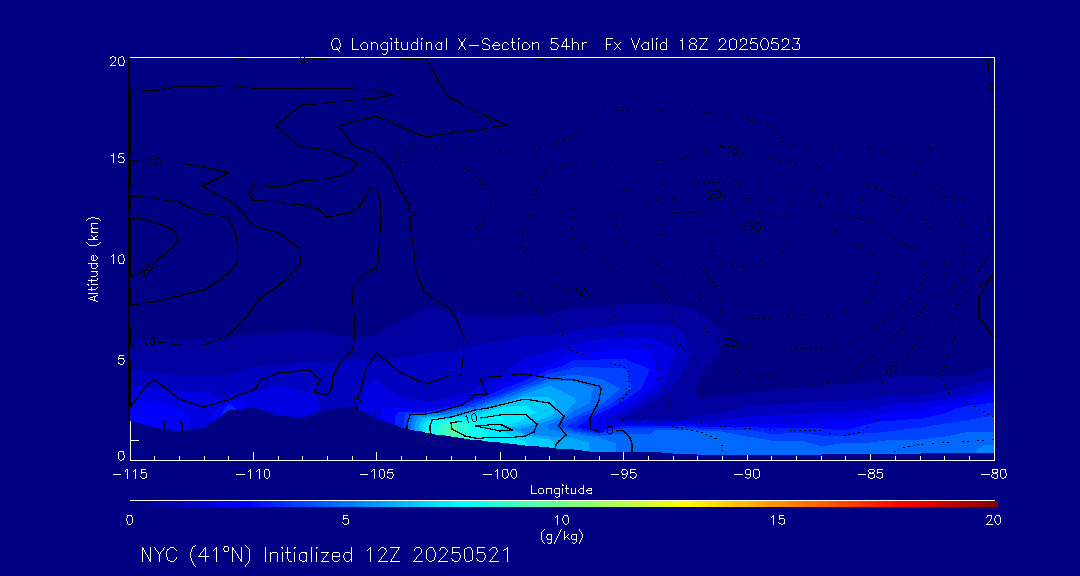Click the color scale bar below the plot
This screenshot has width=1080, height=576.
point(563,504)
